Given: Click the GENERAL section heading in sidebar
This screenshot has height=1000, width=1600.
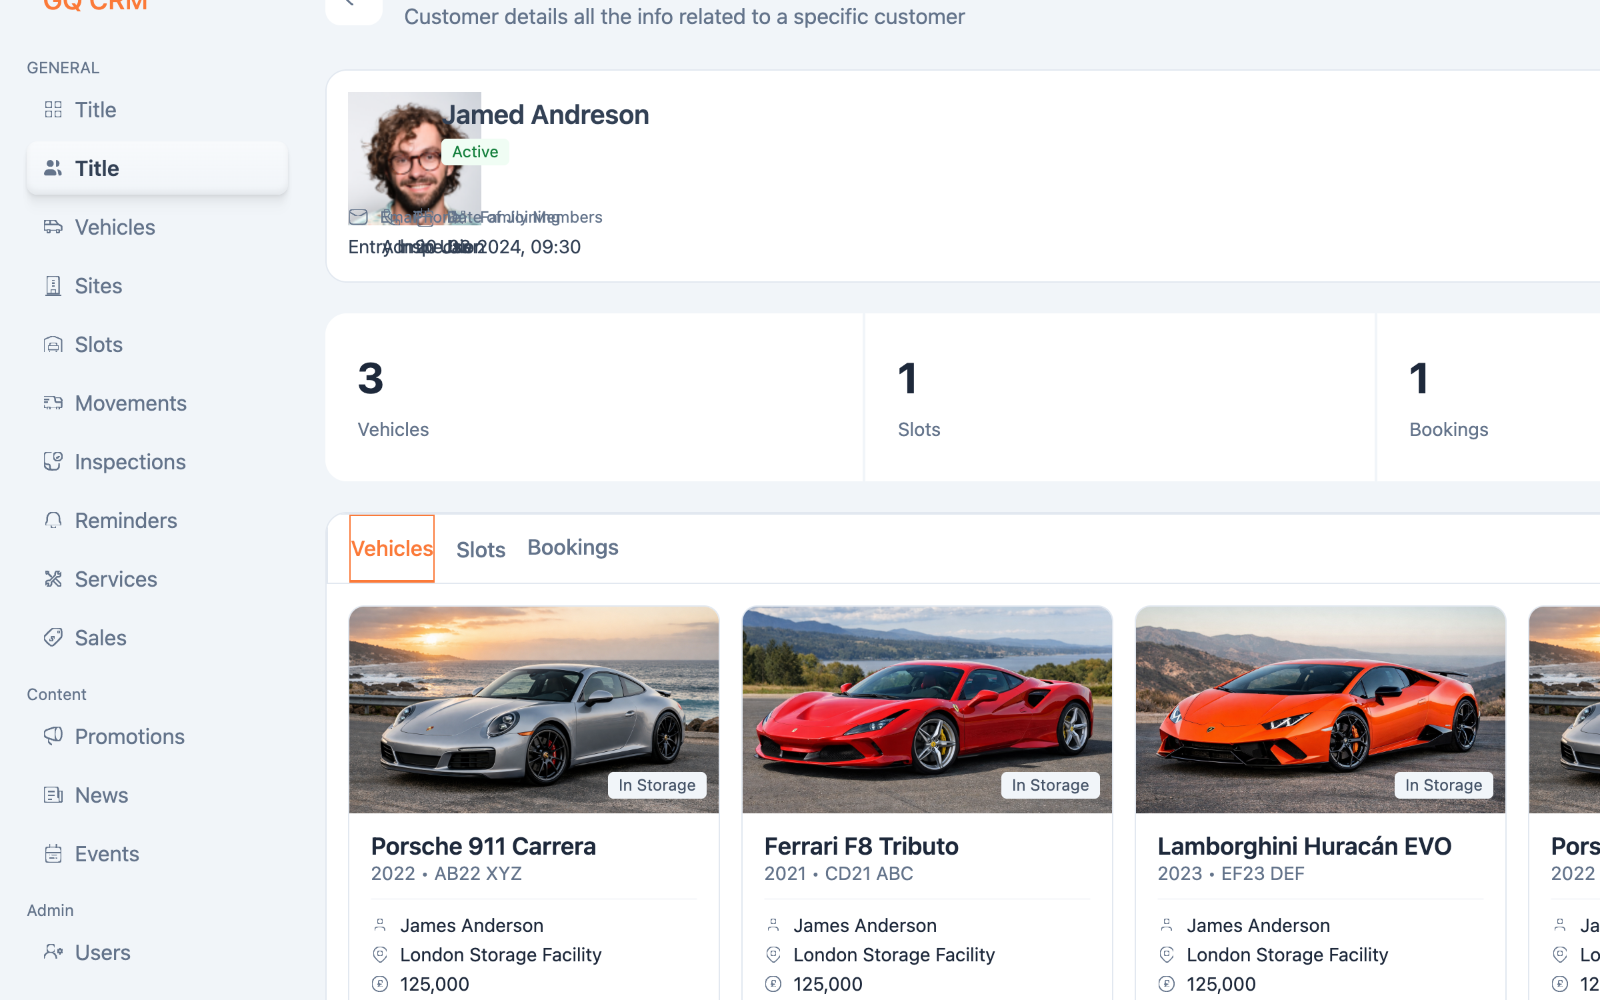Looking at the screenshot, I should coord(63,68).
